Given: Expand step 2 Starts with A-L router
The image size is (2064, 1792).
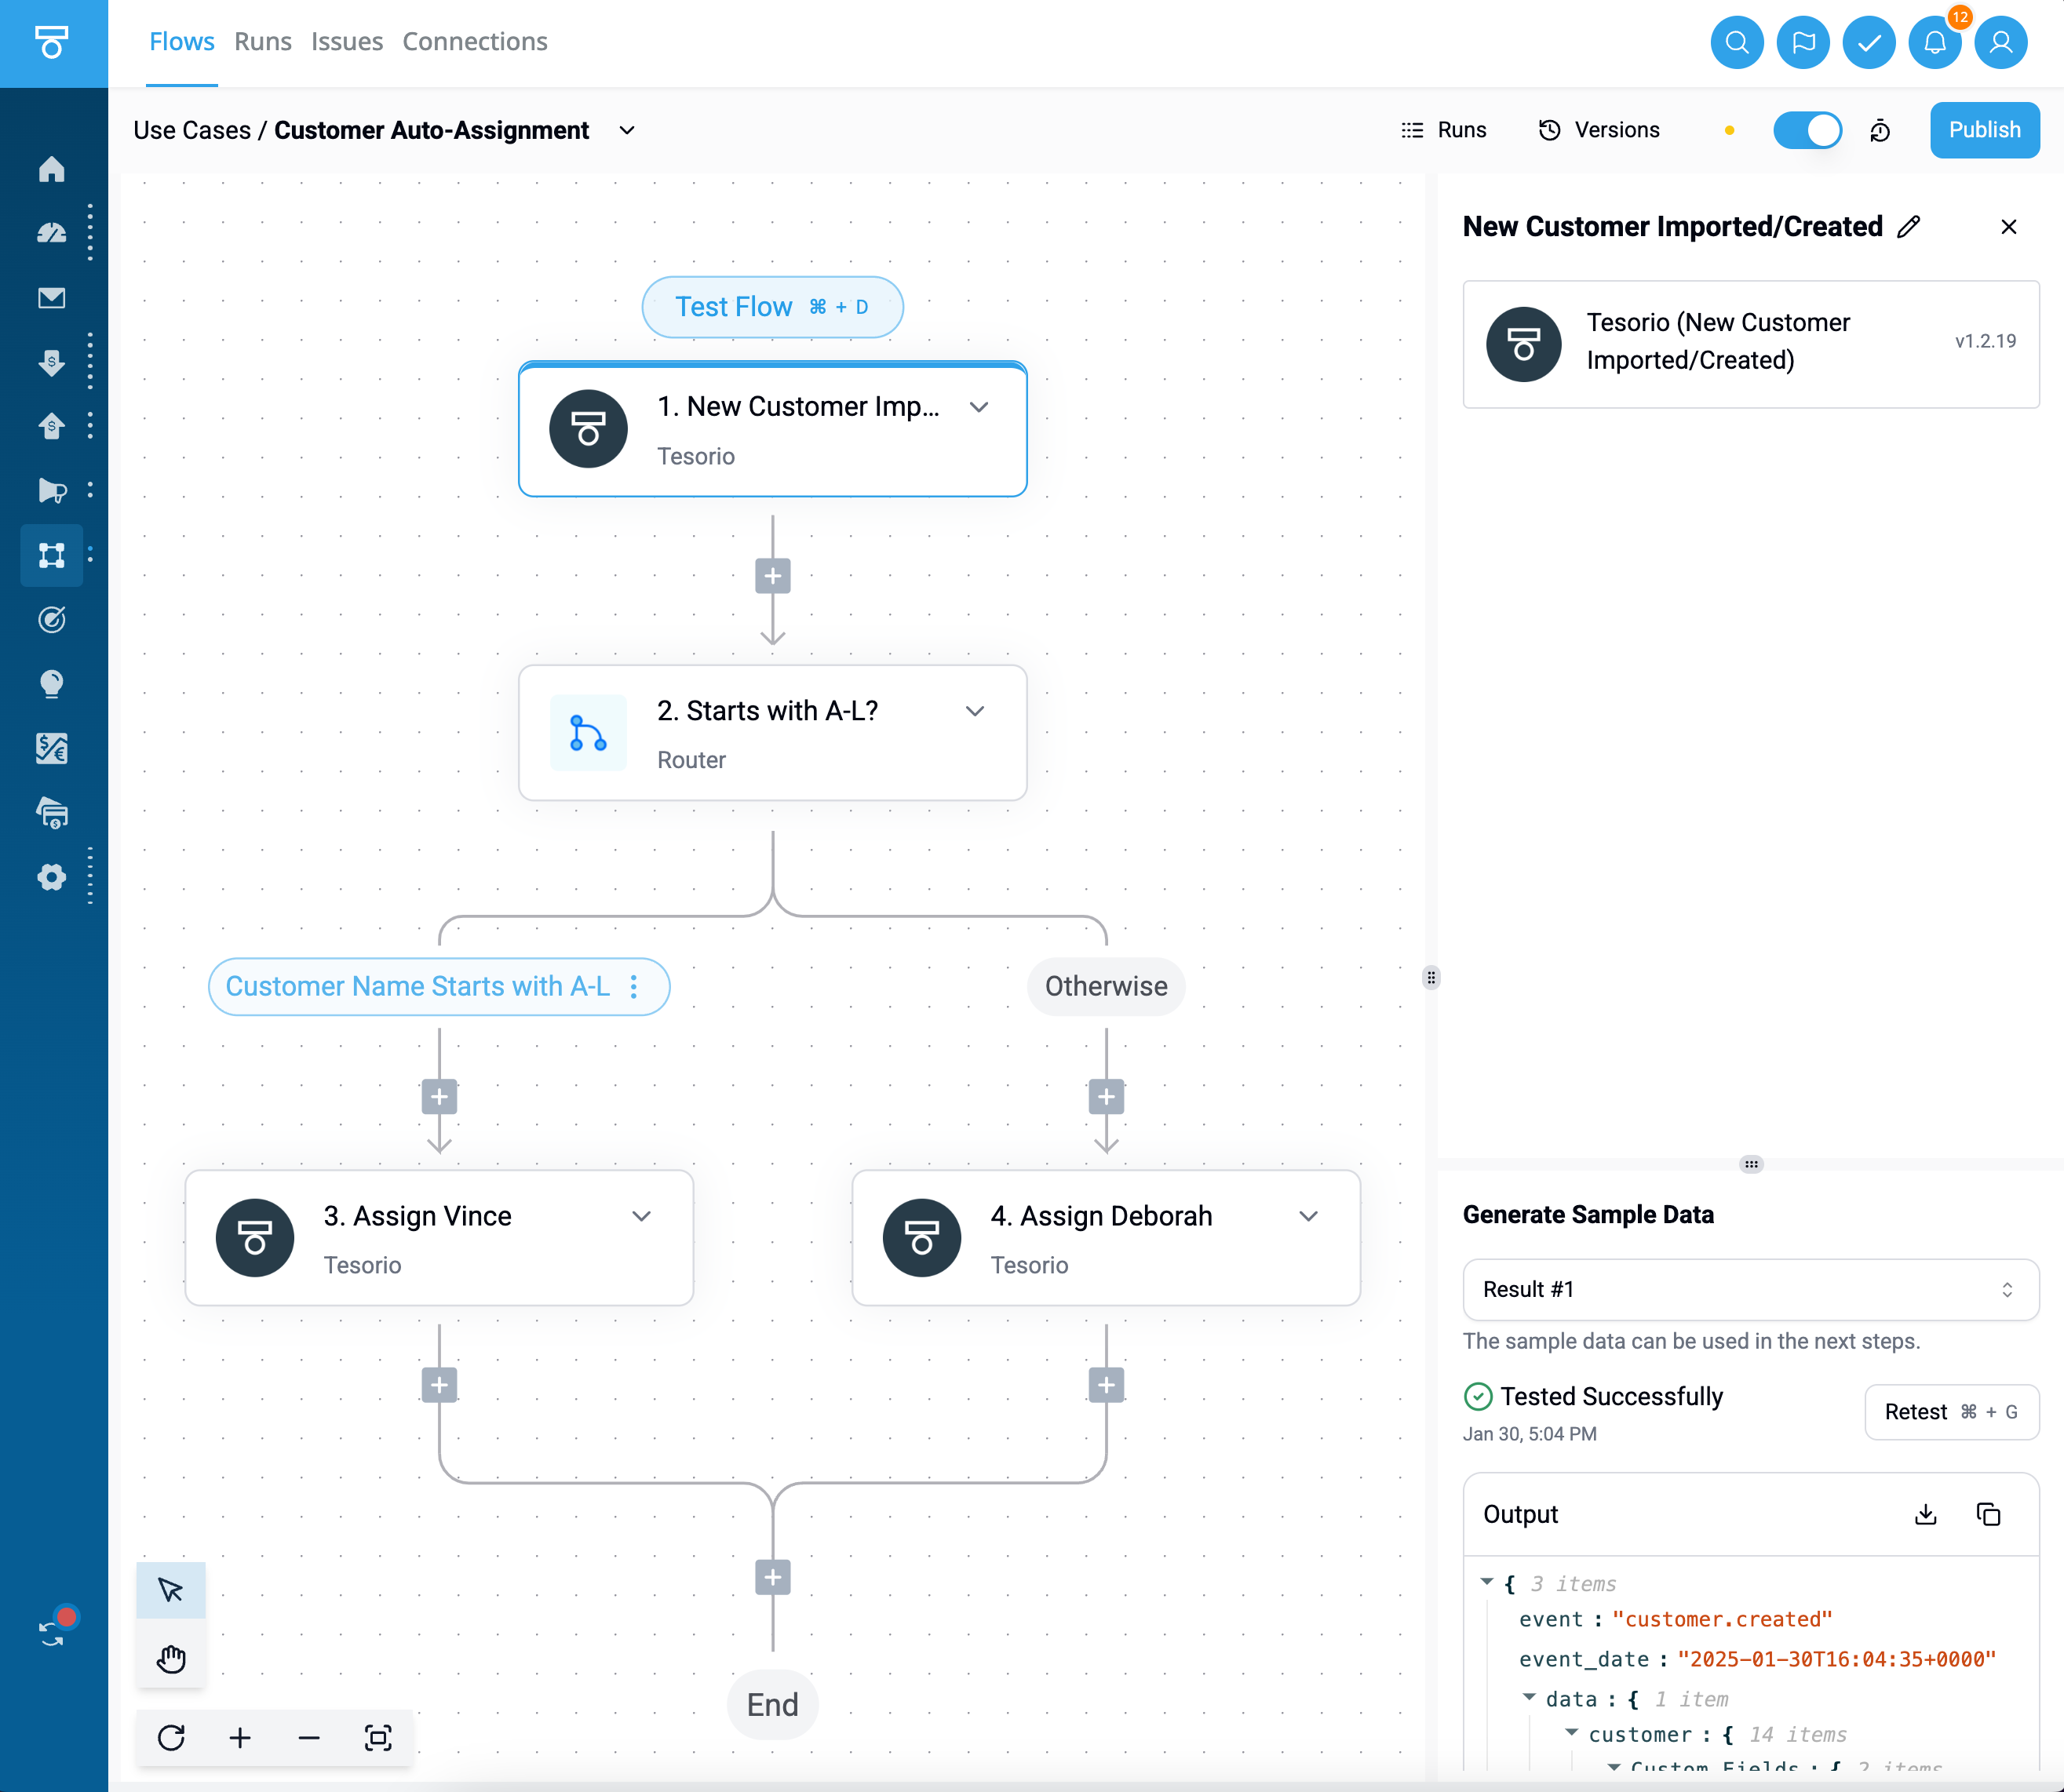Looking at the screenshot, I should point(976,711).
